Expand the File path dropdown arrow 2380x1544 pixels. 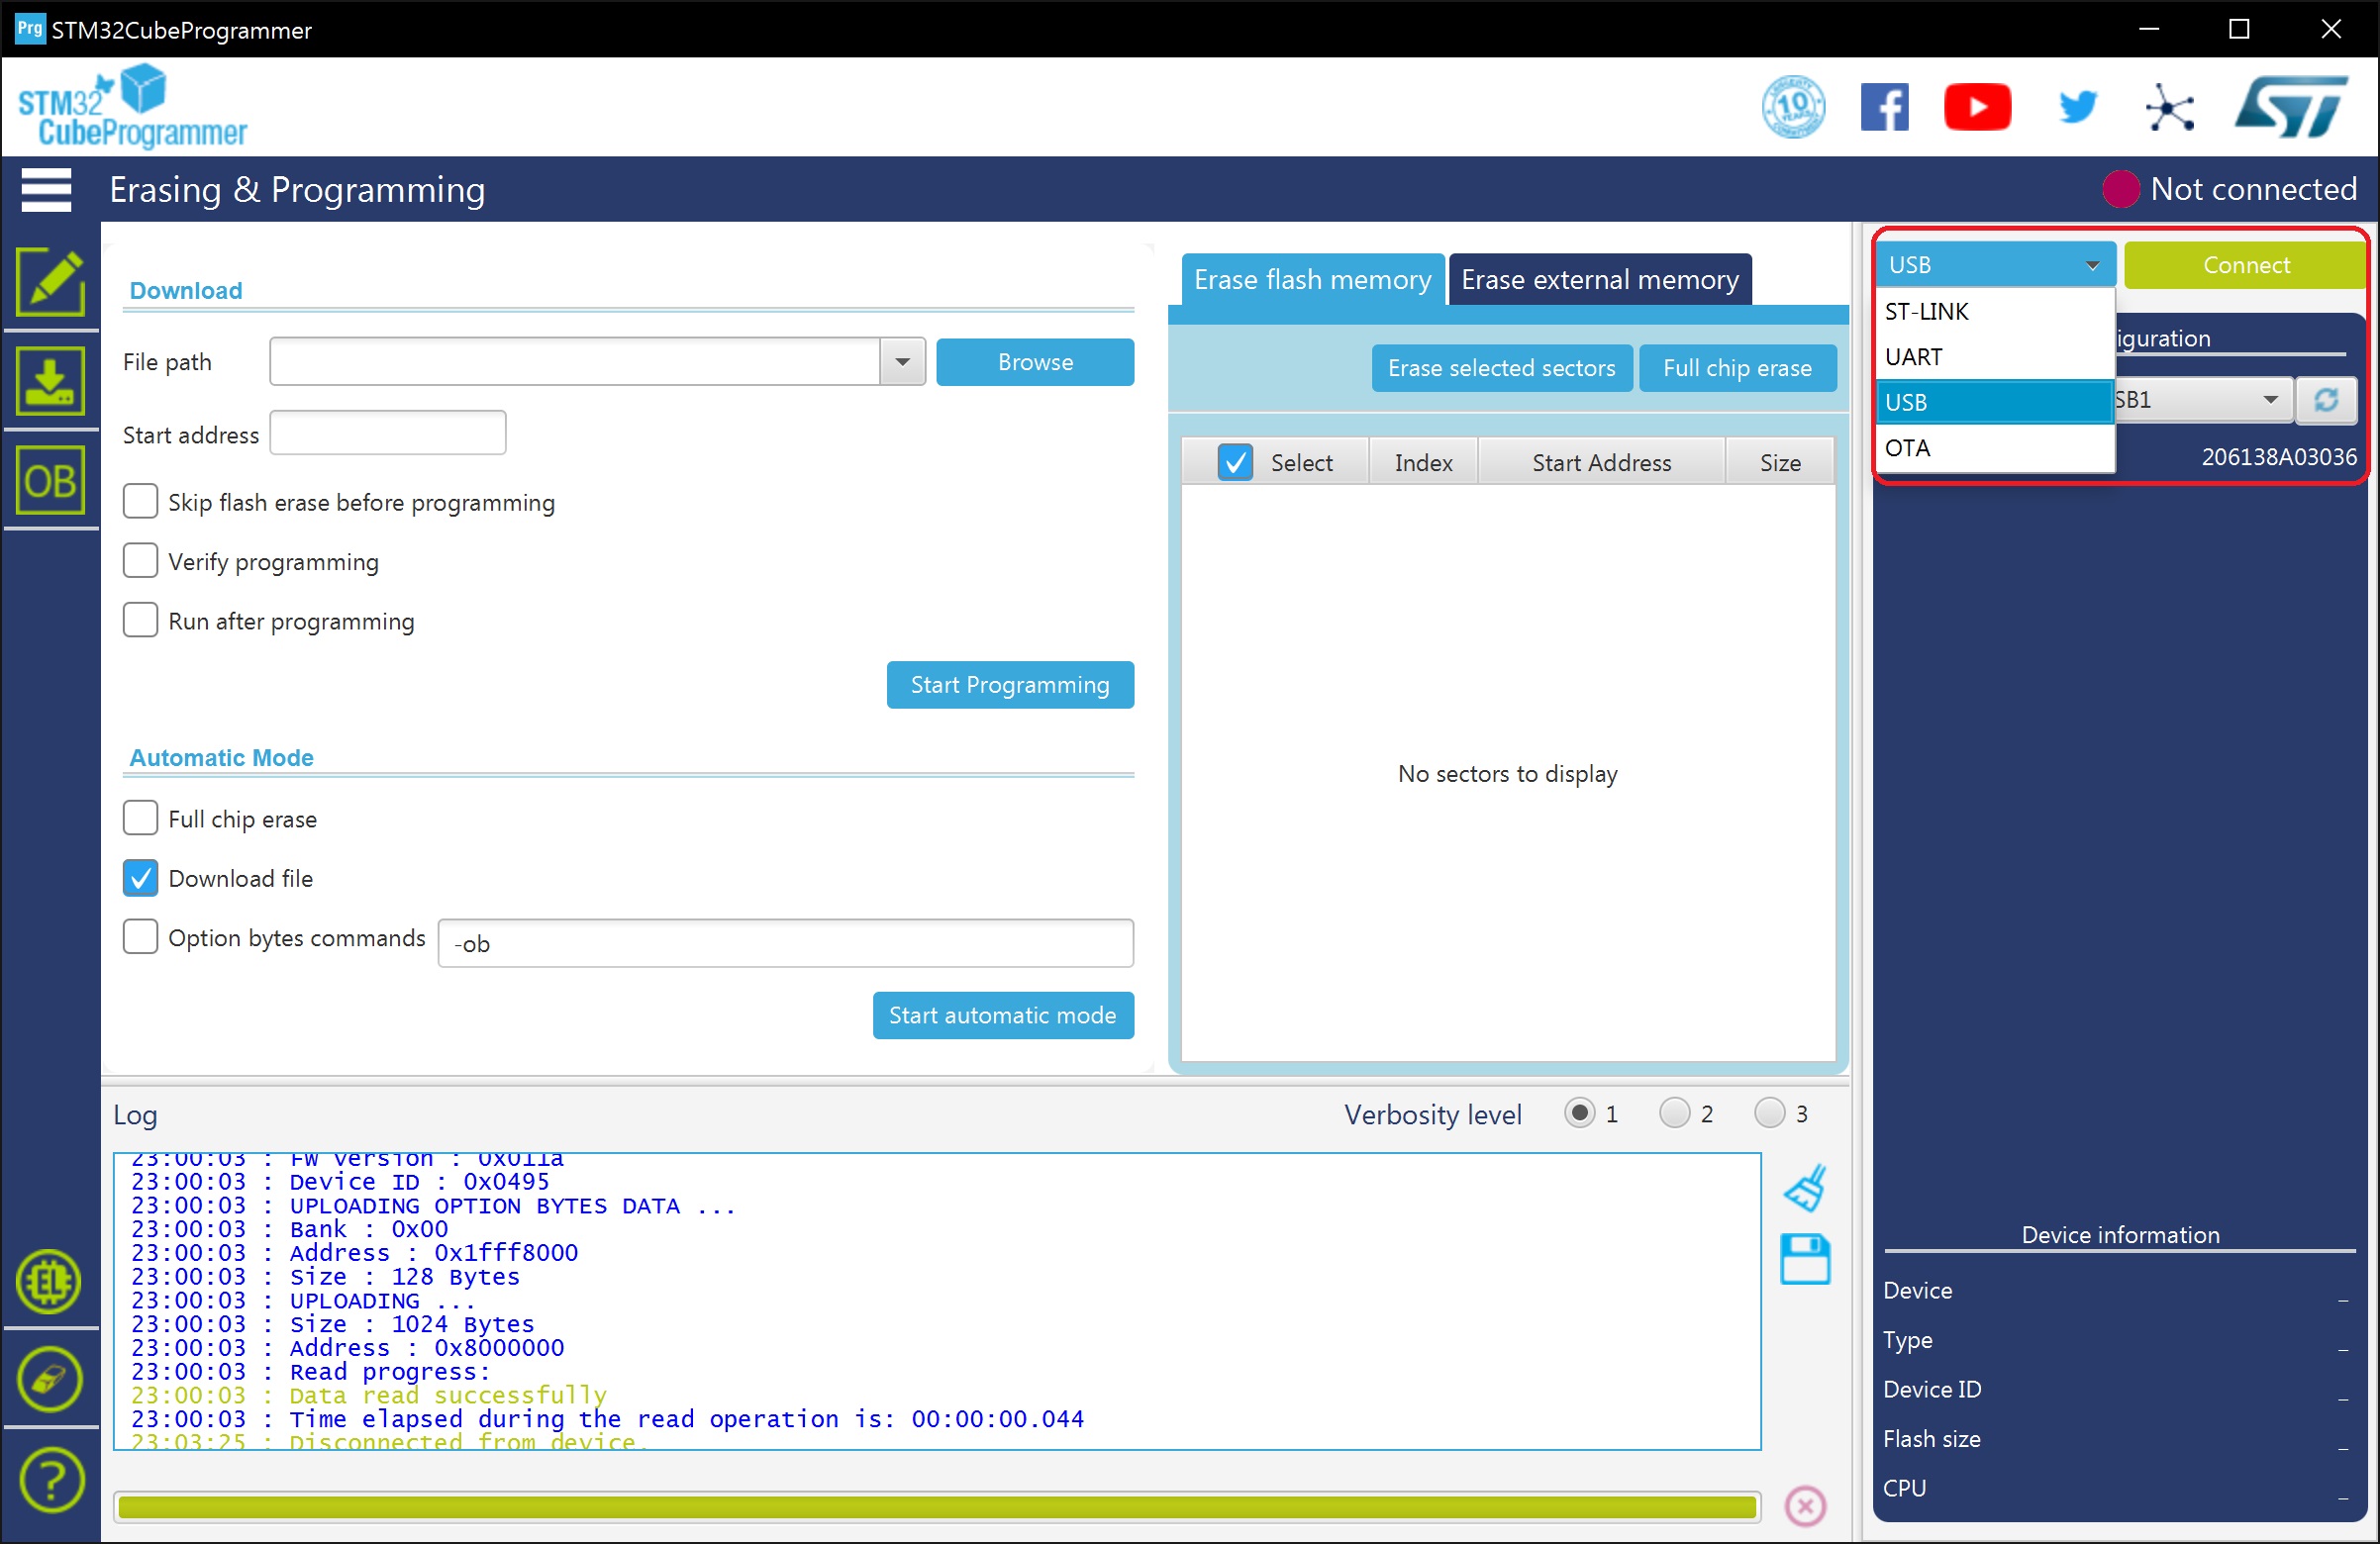(902, 362)
